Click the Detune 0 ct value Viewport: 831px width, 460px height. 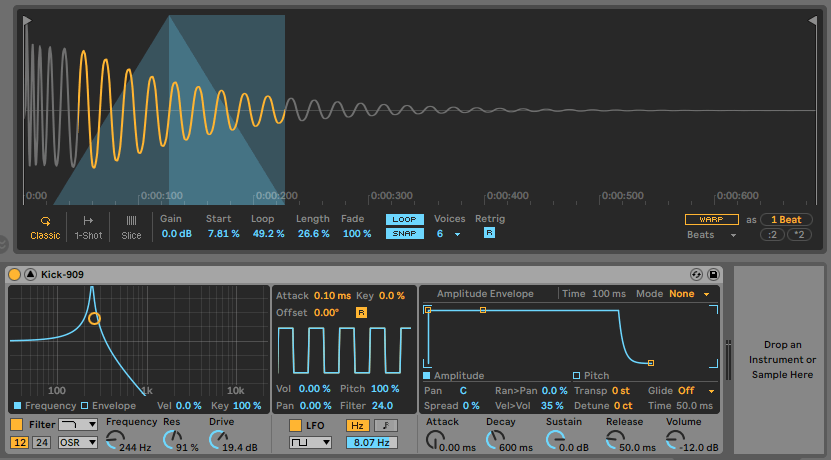click(x=623, y=406)
